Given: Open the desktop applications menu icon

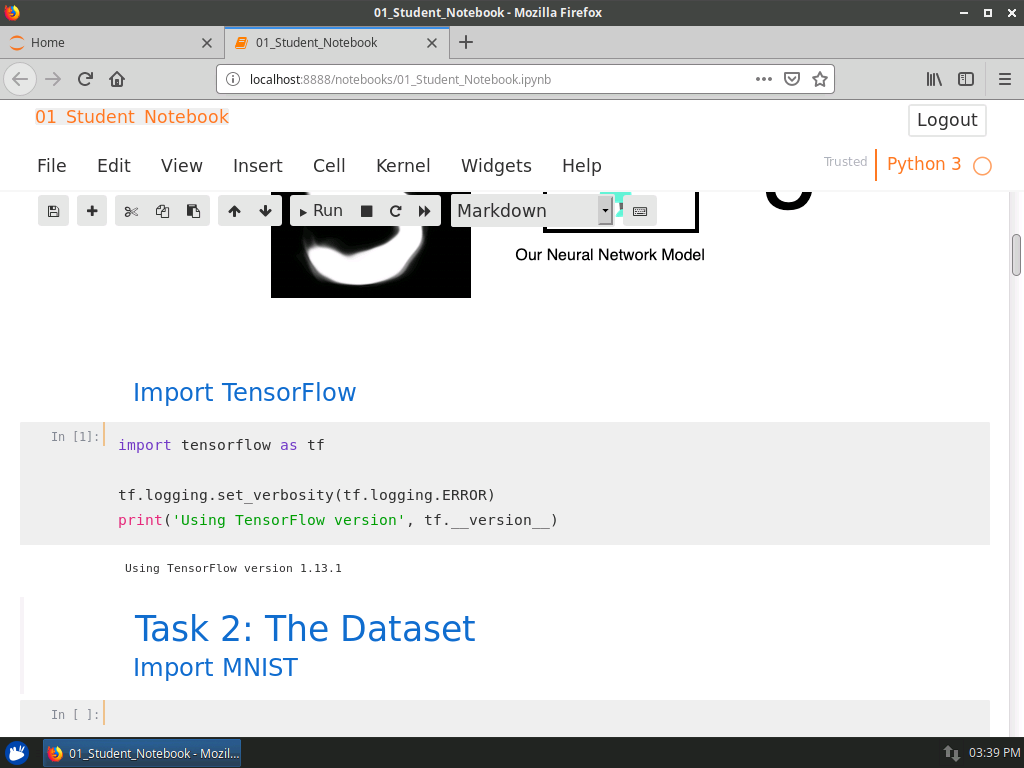Looking at the screenshot, I should pos(17,753).
